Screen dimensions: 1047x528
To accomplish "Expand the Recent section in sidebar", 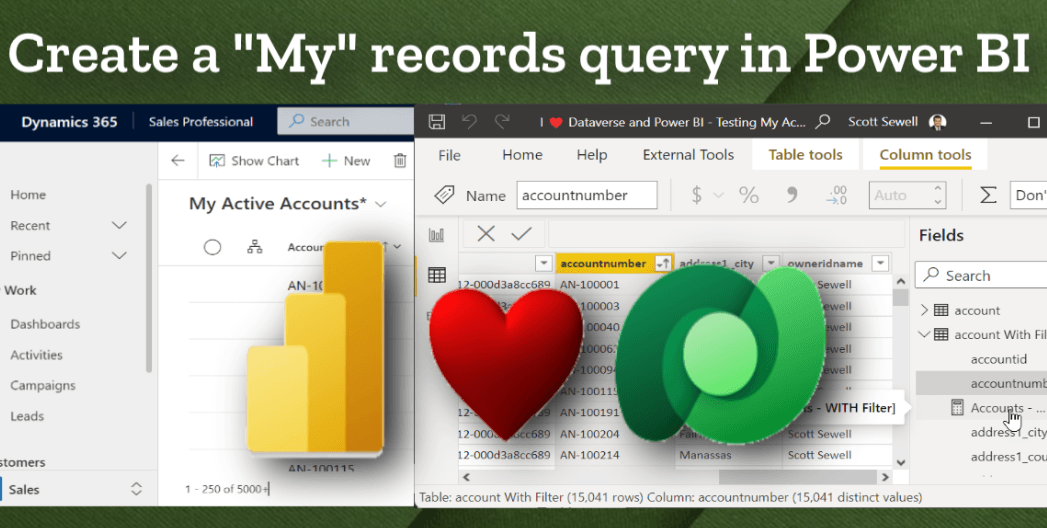I will [120, 226].
